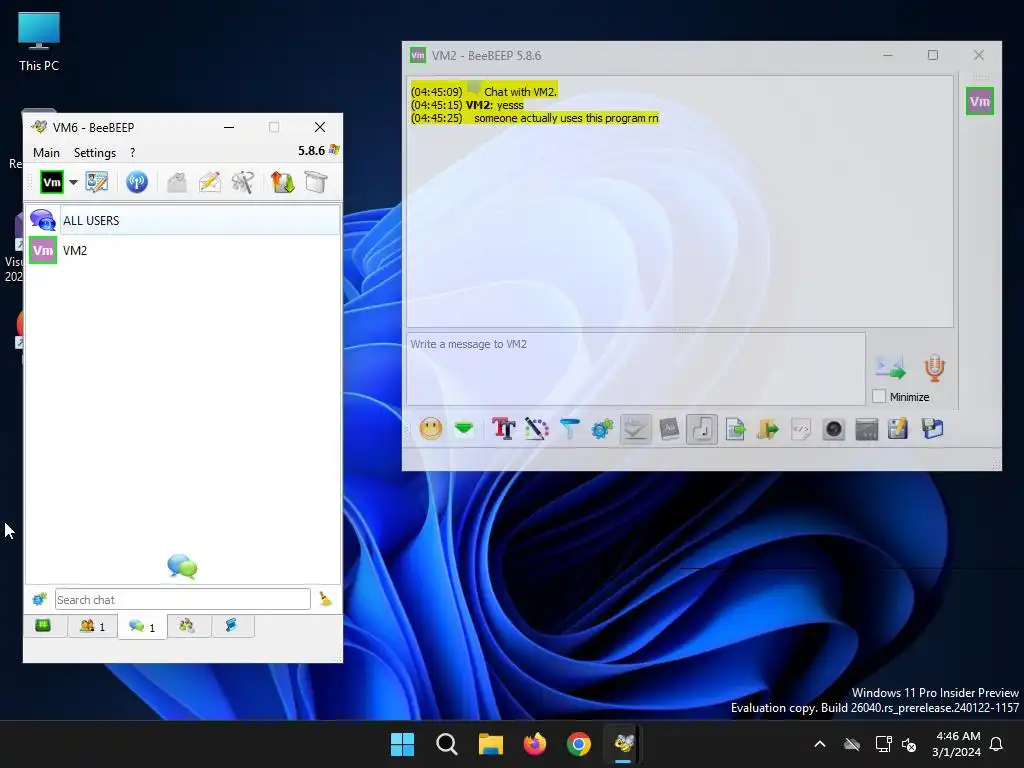Click the 5.8.6 version info icon

click(x=334, y=150)
